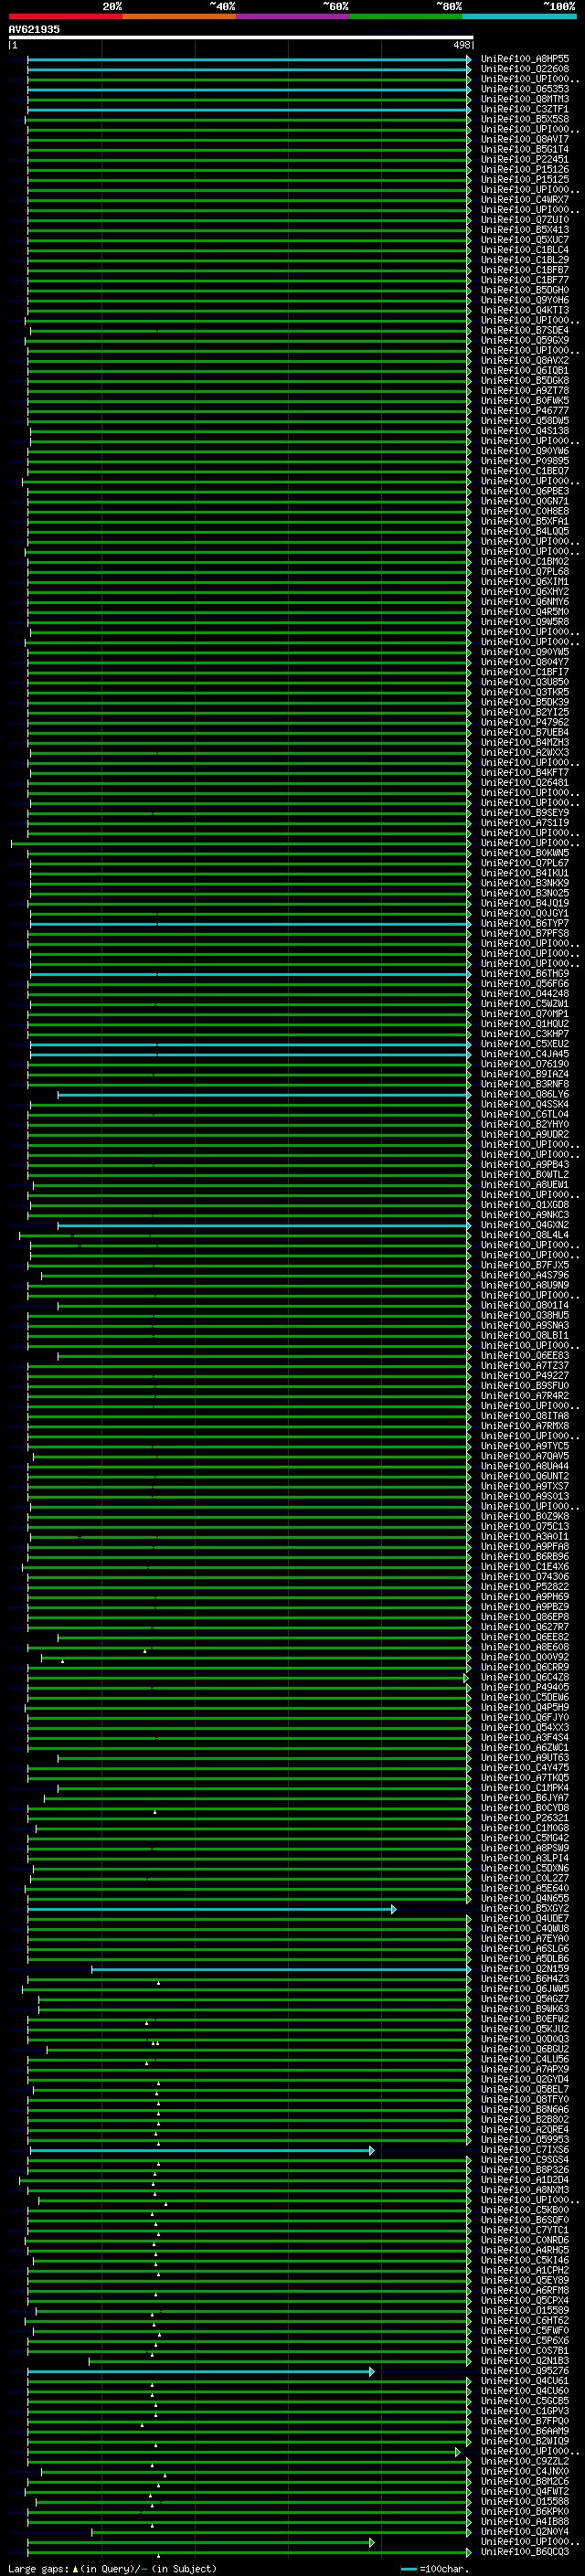Image resolution: width=585 pixels, height=2576 pixels.
Task: Click the cyan alignment bar for UniRef100_A8HP55
Action: pos(249,59)
